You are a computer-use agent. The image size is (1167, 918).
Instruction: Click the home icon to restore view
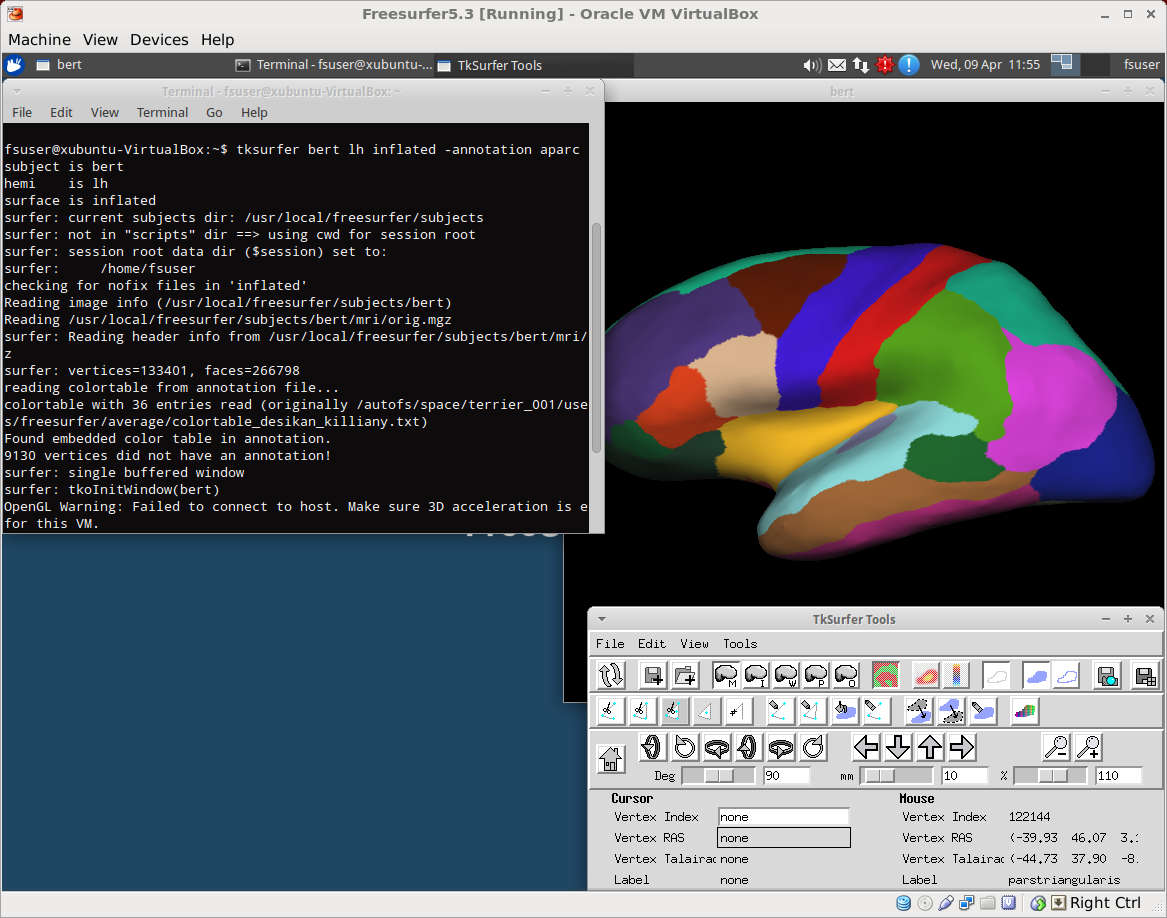coord(610,759)
